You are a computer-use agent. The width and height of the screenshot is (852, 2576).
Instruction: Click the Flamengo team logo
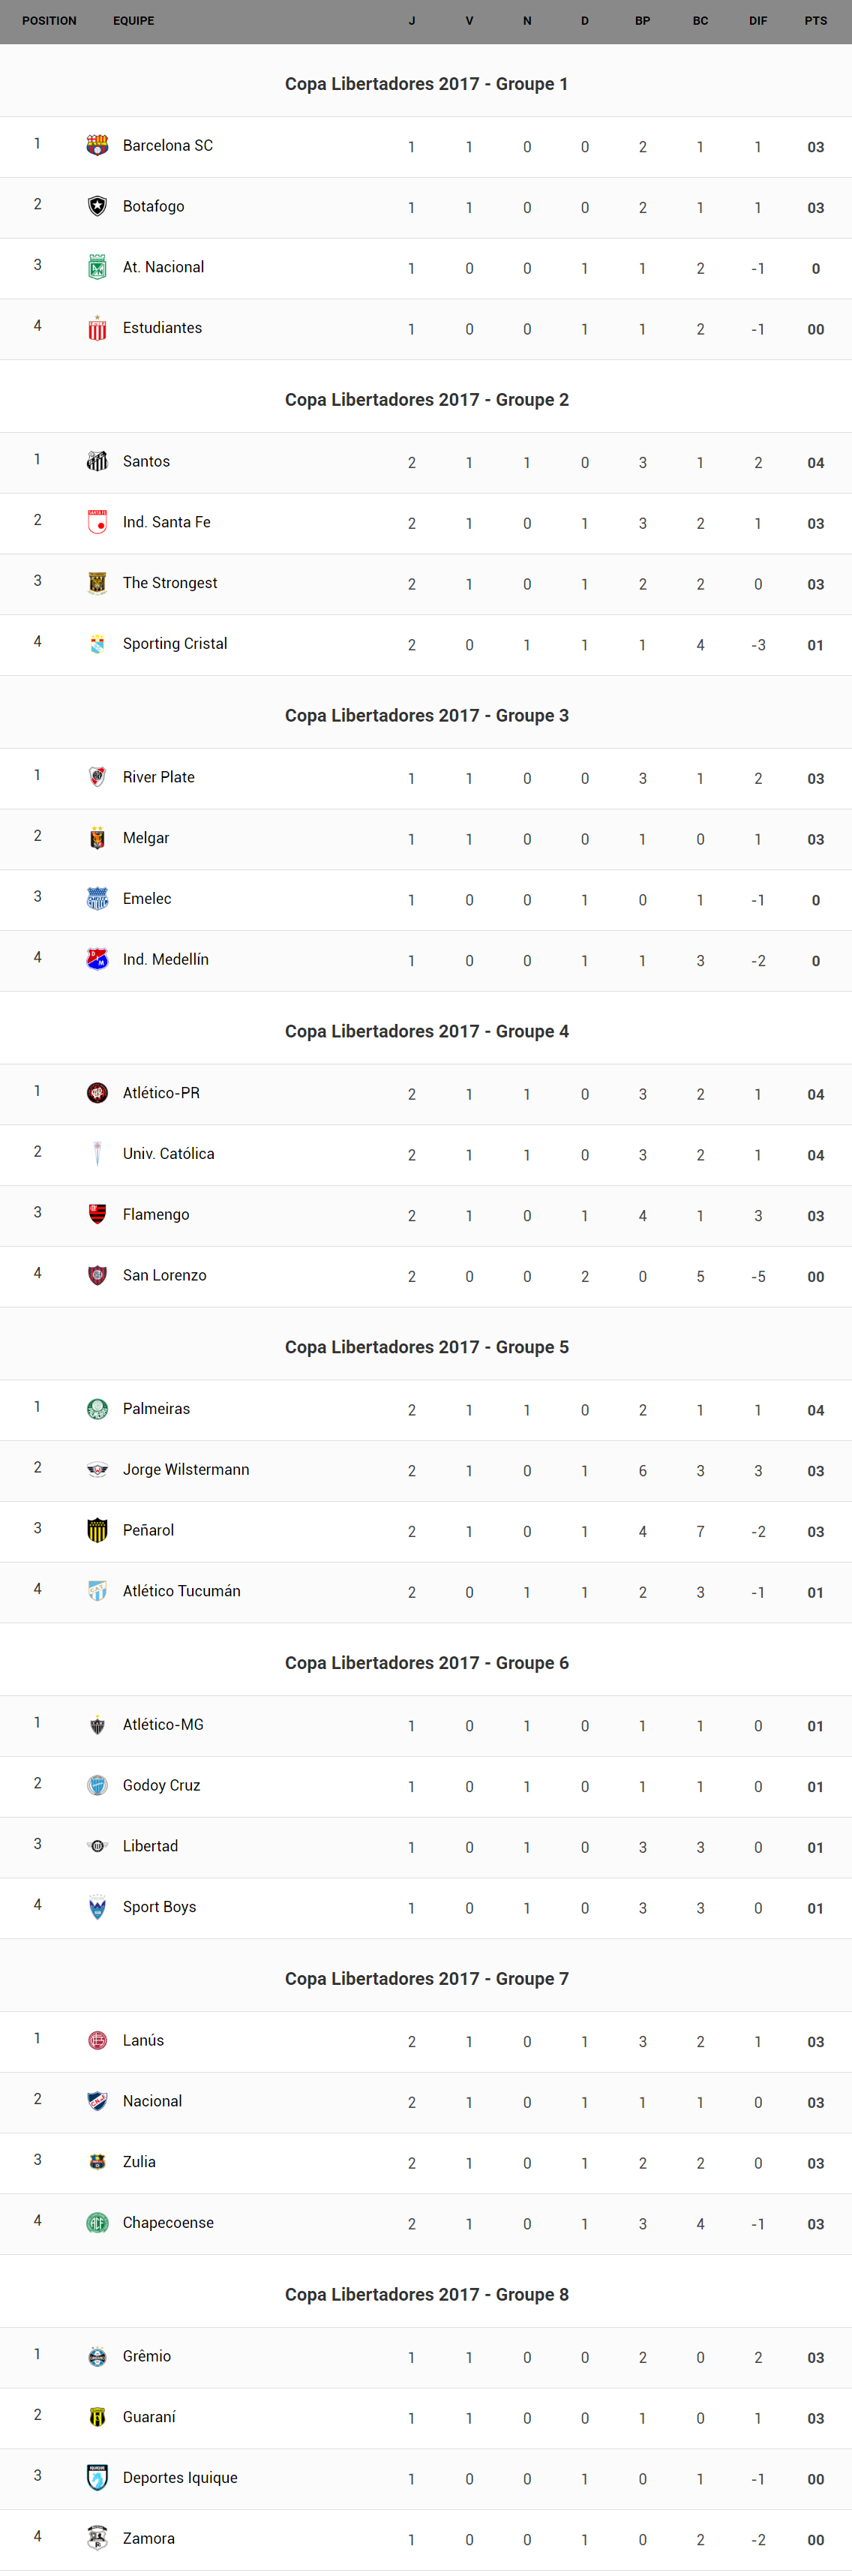(97, 1214)
